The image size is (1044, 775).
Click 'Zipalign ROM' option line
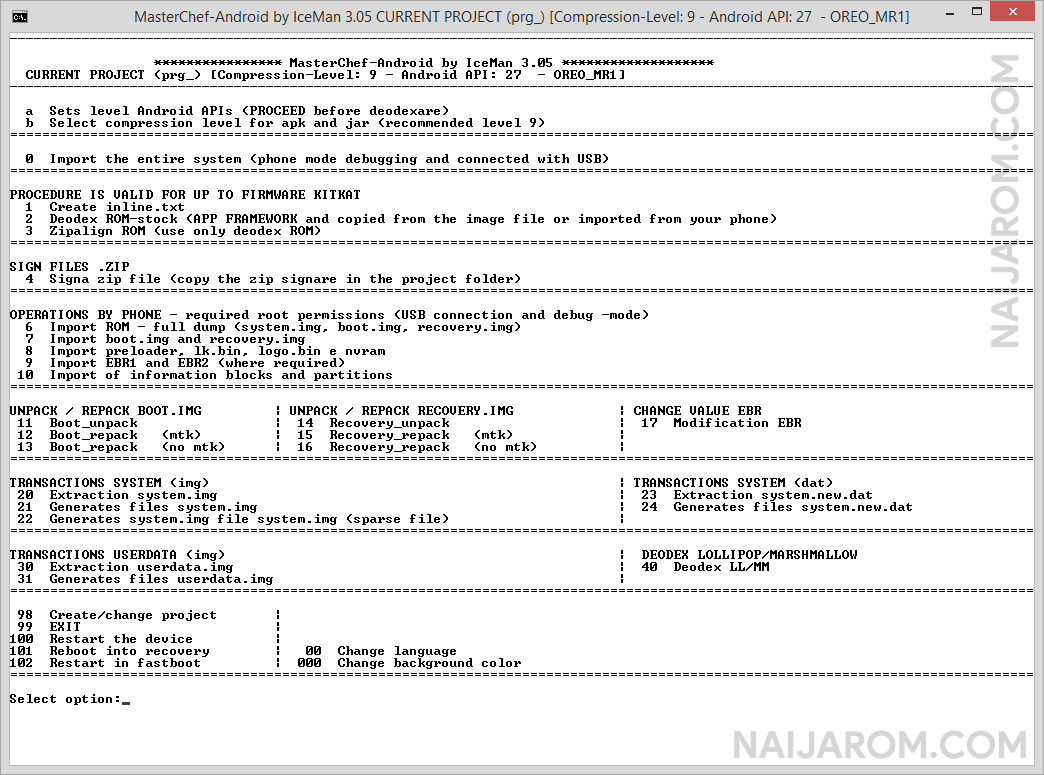[173, 231]
